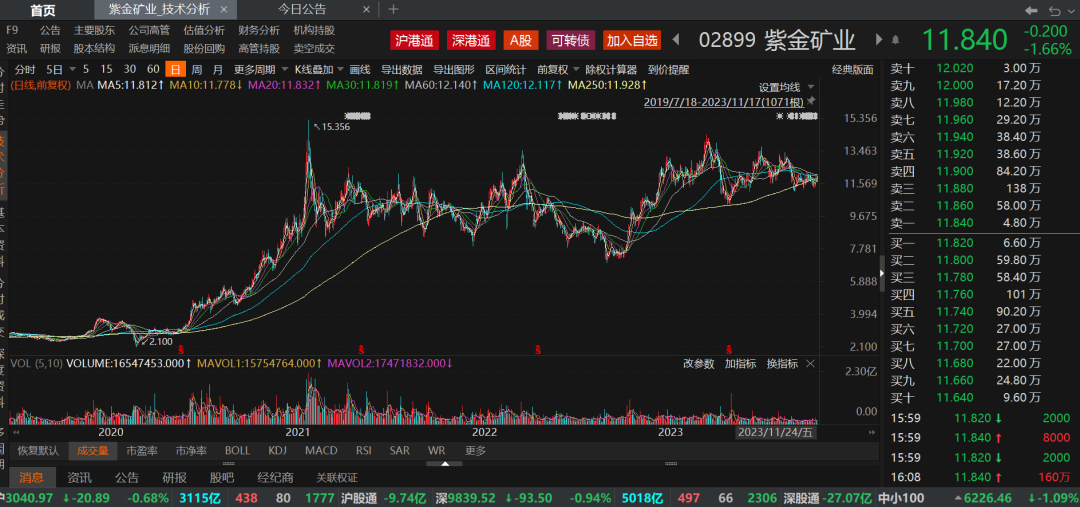Open 估值分析 in the info menu

pos(204,30)
